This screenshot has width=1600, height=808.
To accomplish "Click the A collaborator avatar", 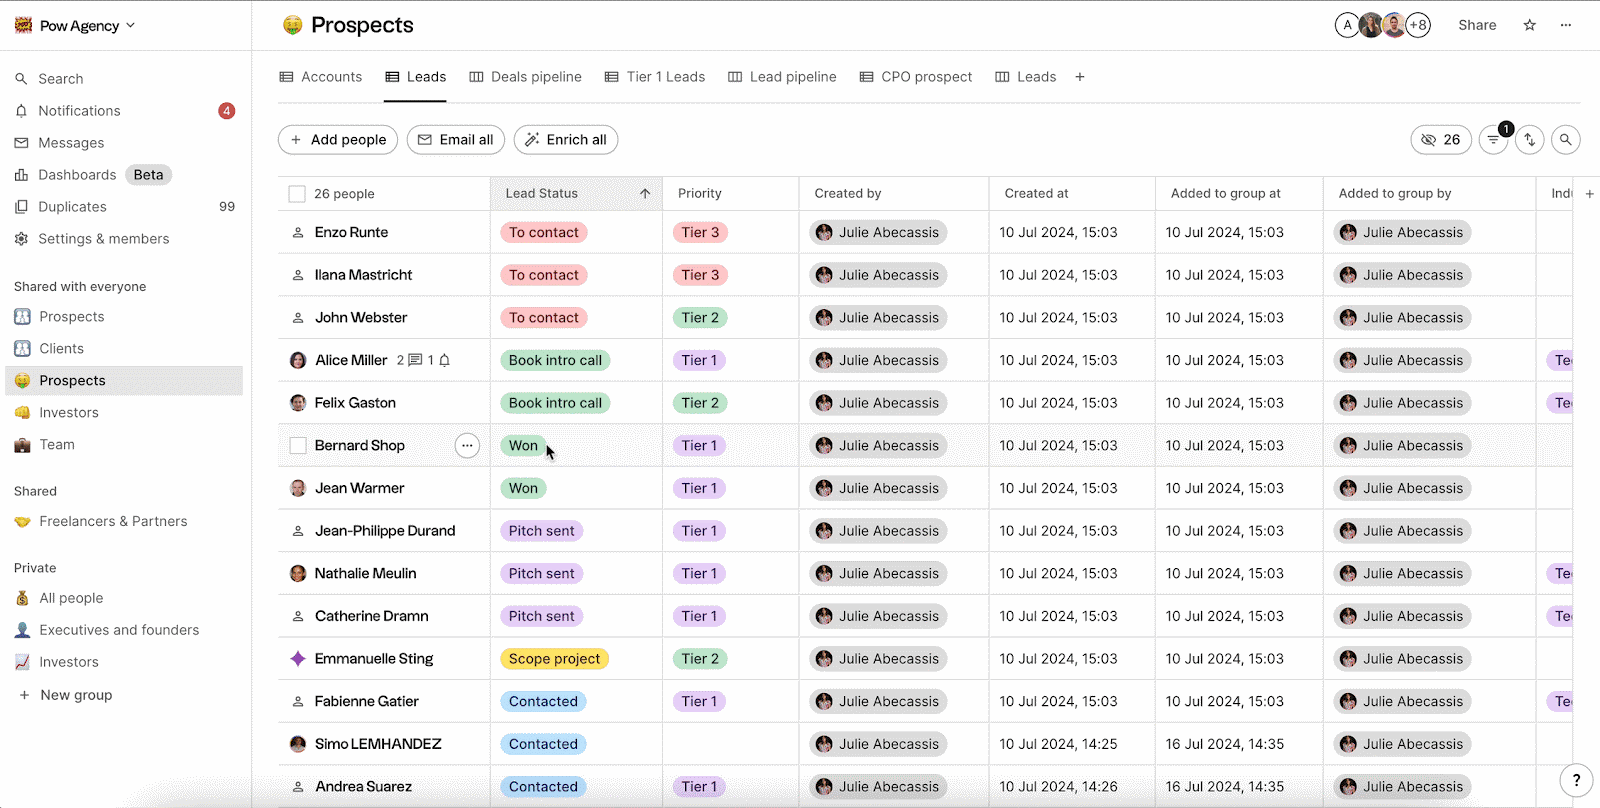I will point(1347,25).
